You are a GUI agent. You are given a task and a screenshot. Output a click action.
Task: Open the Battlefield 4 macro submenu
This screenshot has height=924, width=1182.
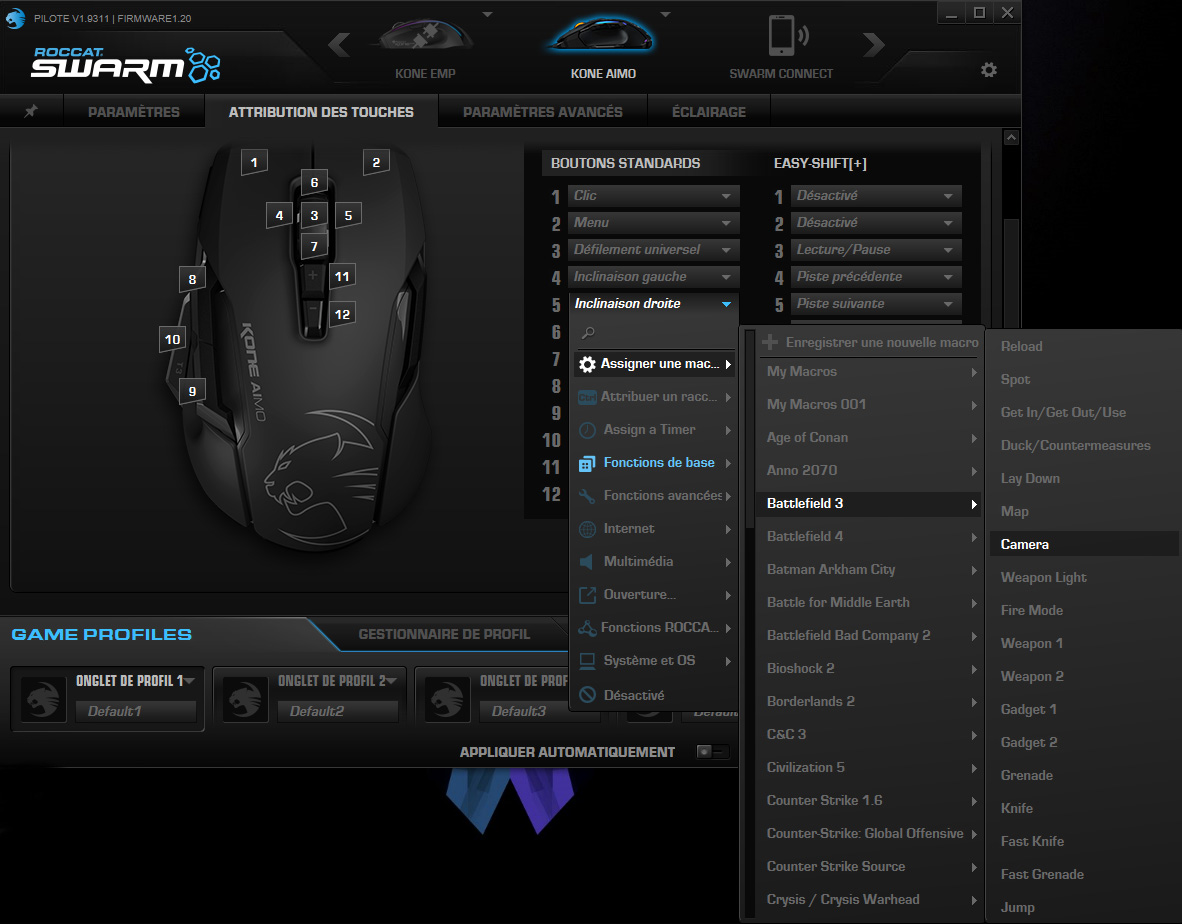coord(869,537)
